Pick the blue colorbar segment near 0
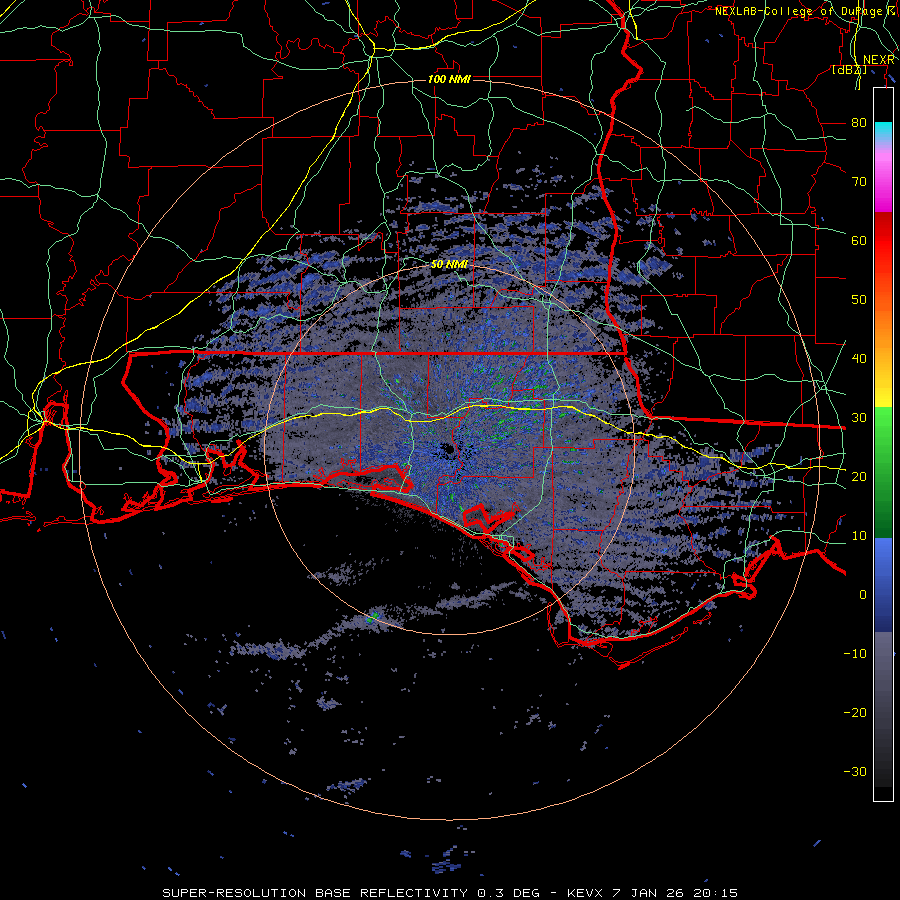 click(883, 585)
